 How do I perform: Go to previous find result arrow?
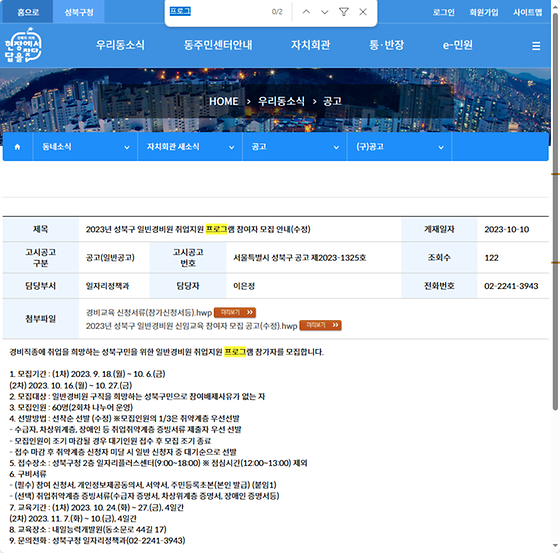coord(306,12)
